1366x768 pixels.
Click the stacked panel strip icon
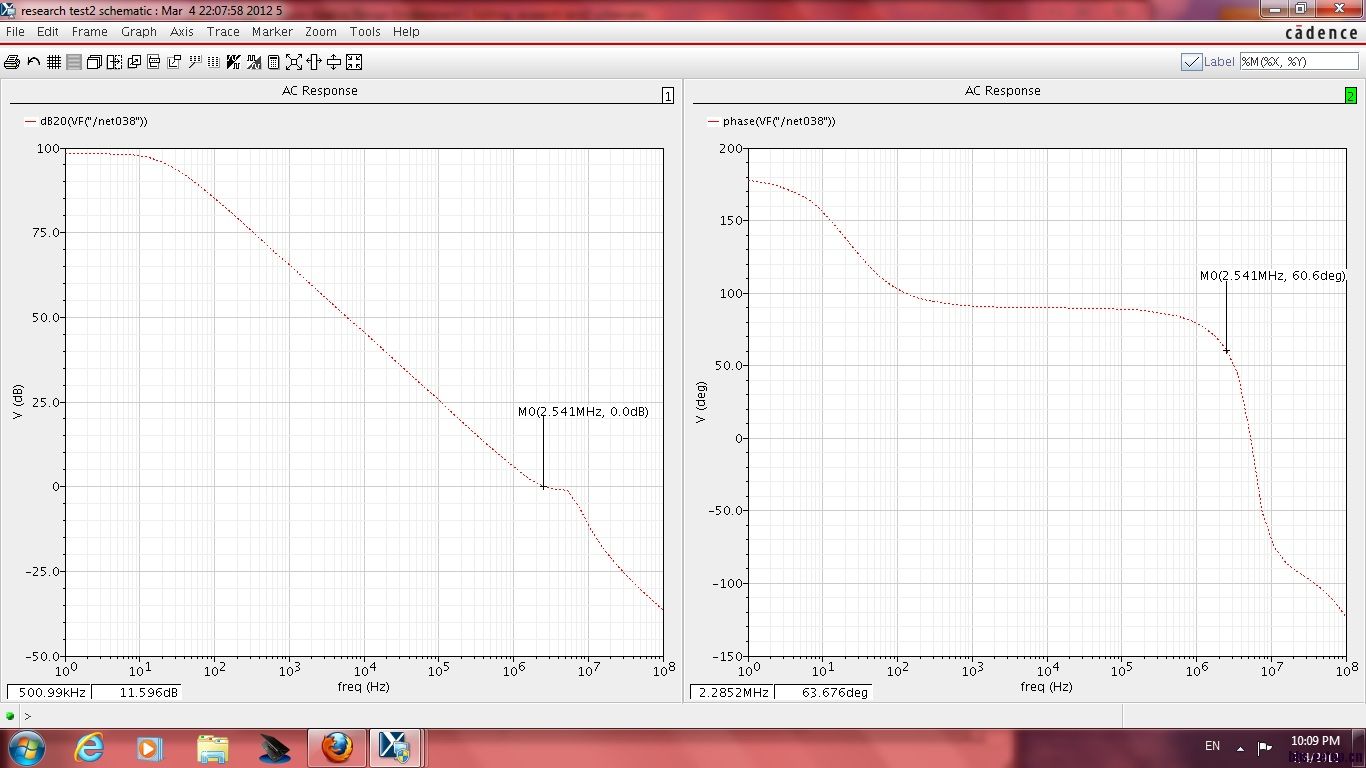(154, 62)
